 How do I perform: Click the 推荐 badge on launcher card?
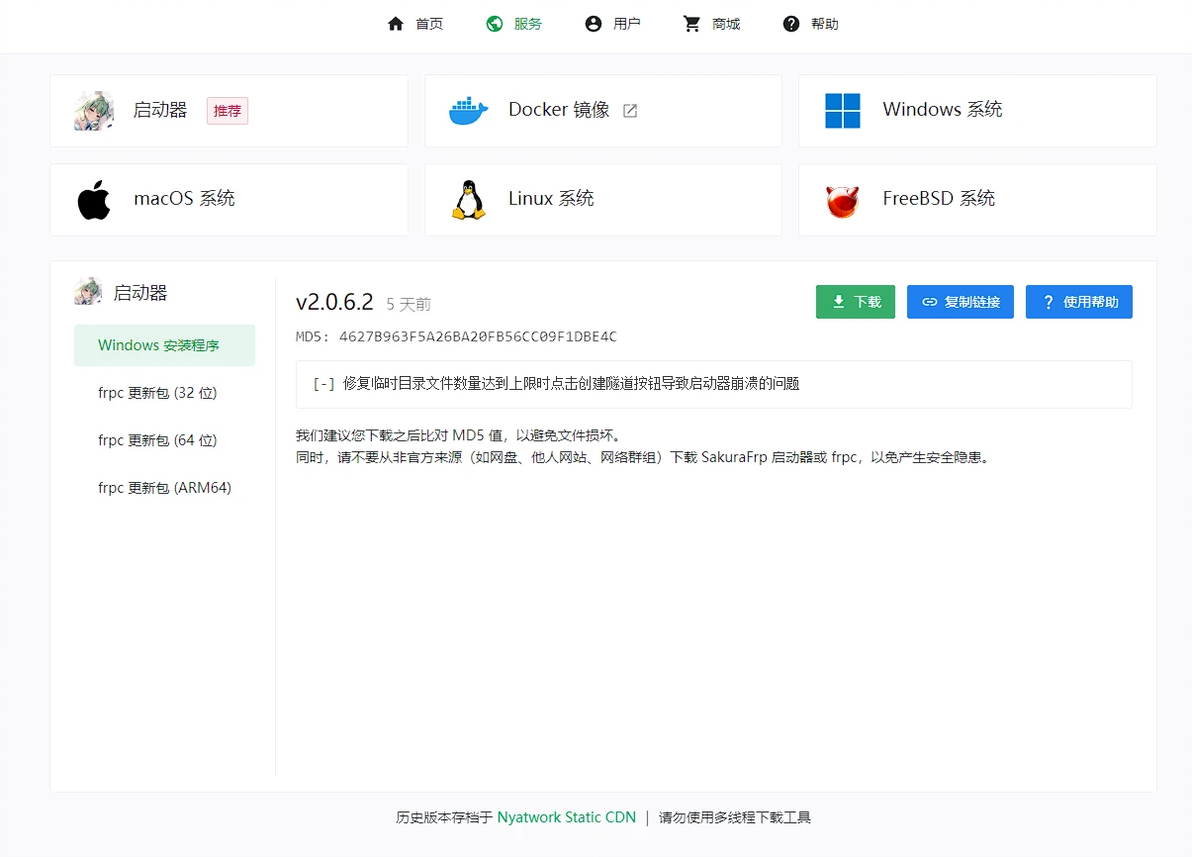point(227,111)
